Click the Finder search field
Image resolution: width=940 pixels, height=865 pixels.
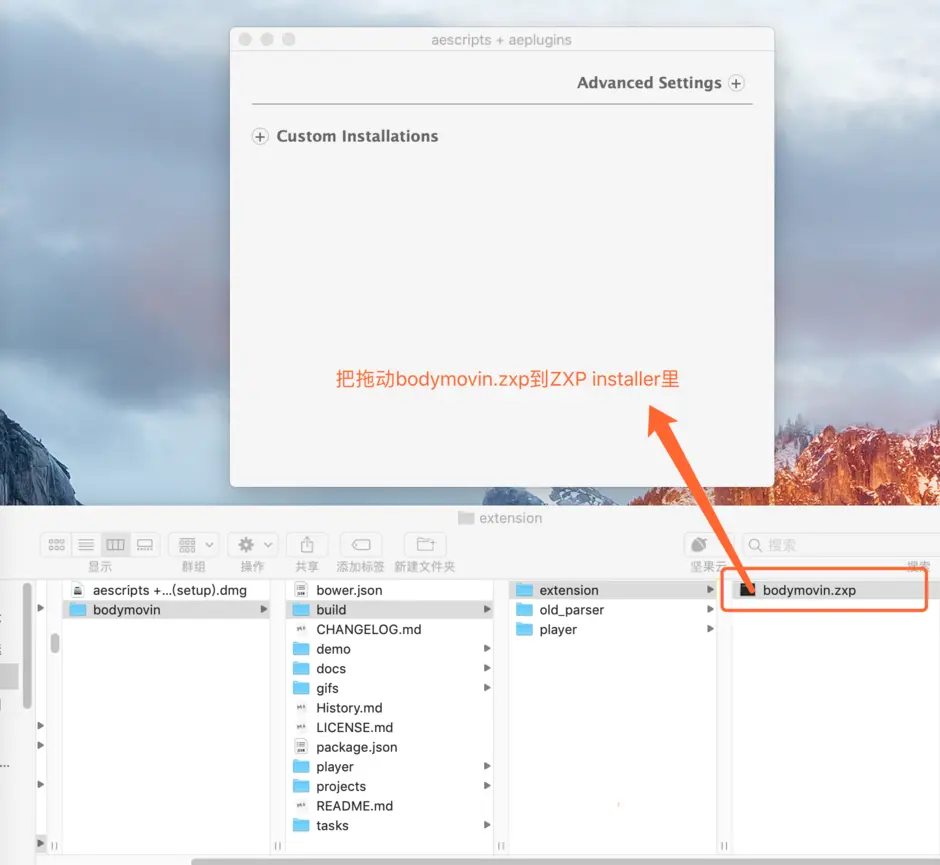[841, 545]
